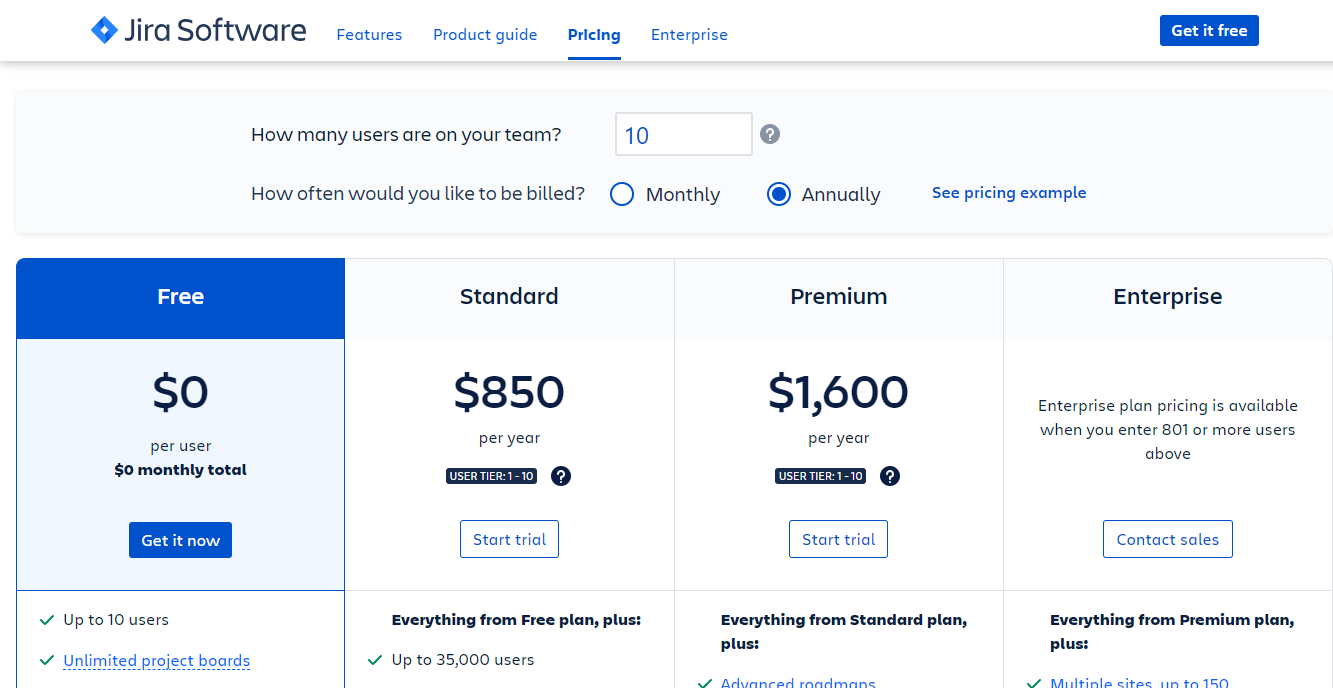Image resolution: width=1333 pixels, height=688 pixels.
Task: Select Monthly billing radio button
Action: coord(622,194)
